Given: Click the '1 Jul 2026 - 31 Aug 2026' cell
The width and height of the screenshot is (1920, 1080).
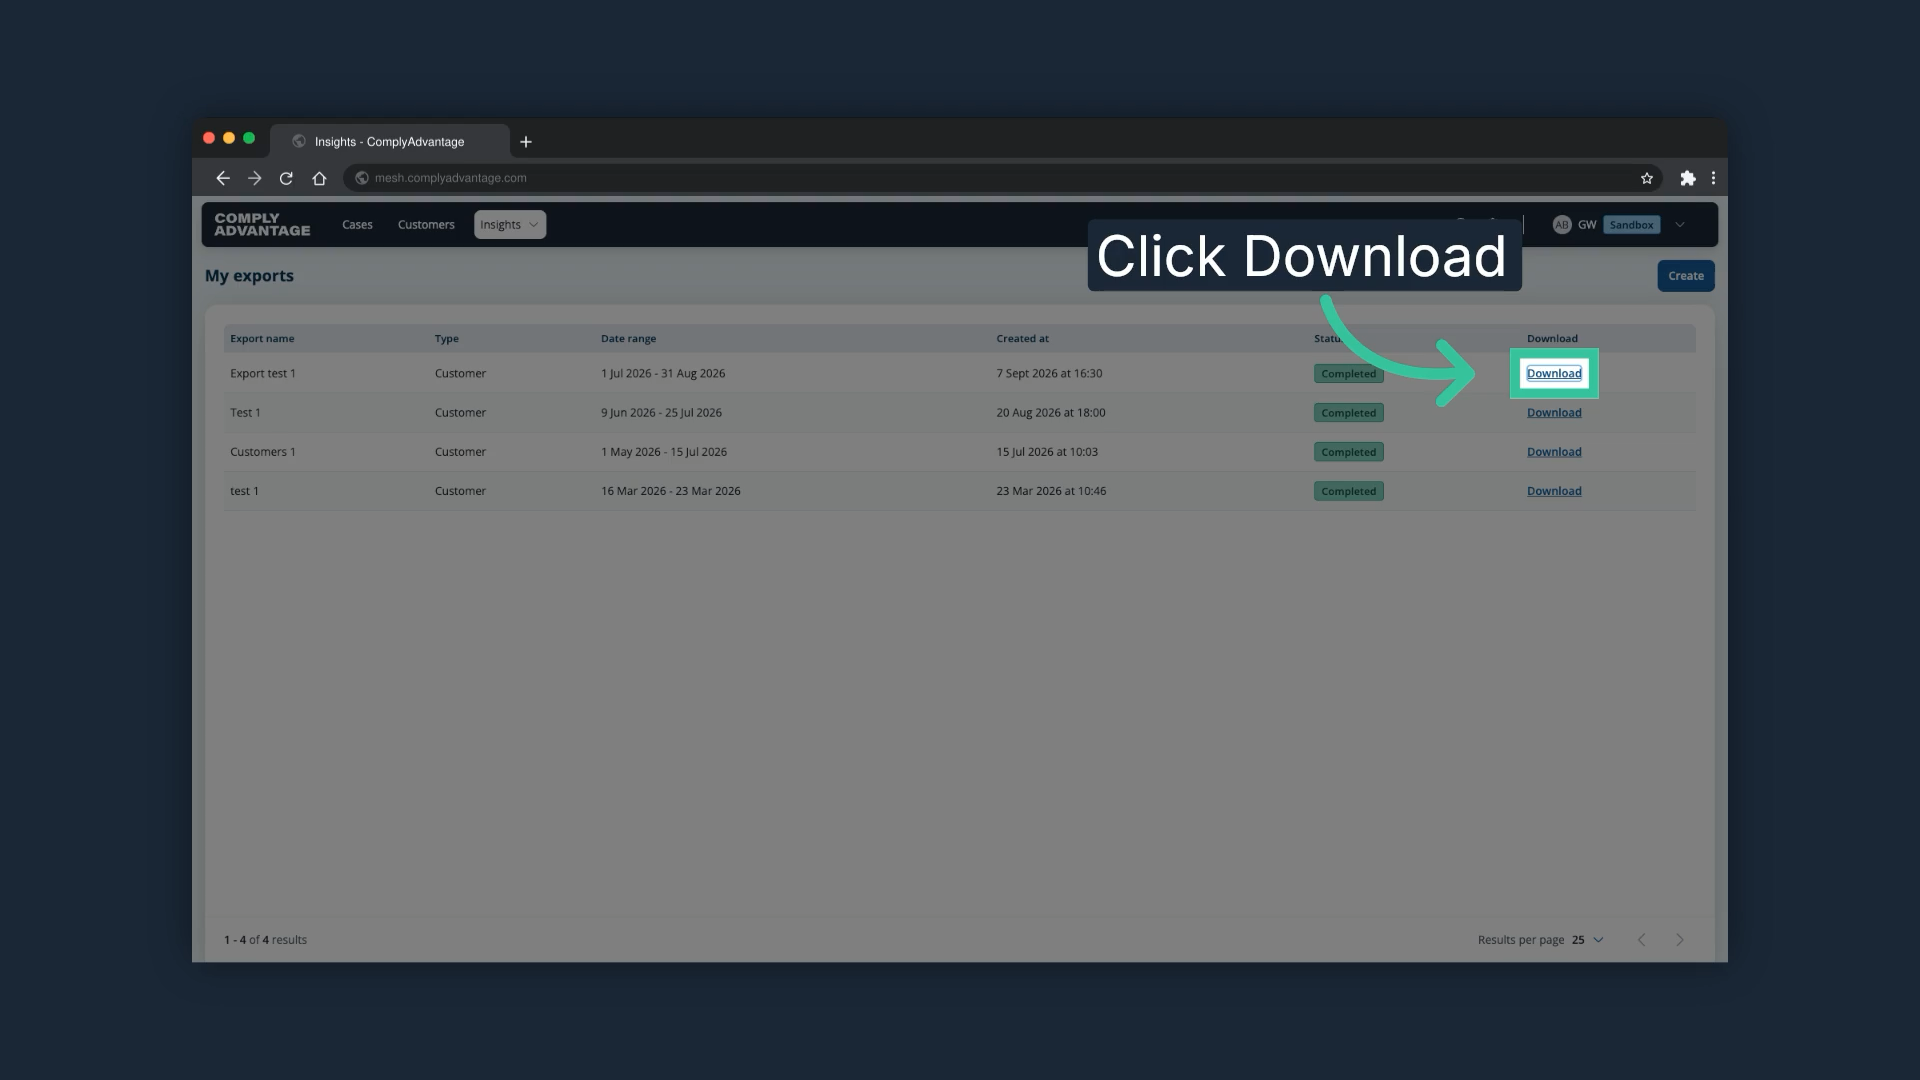Looking at the screenshot, I should pyautogui.click(x=663, y=373).
